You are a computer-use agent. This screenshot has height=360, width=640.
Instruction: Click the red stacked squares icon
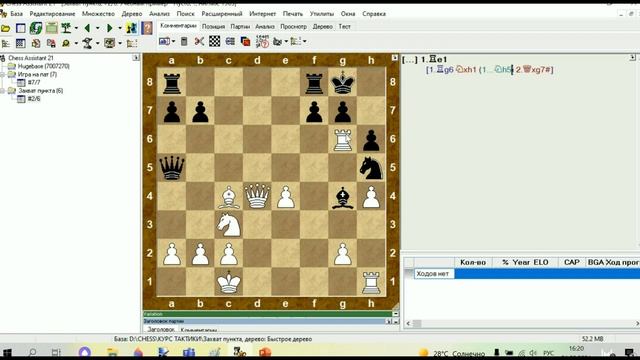(245, 41)
